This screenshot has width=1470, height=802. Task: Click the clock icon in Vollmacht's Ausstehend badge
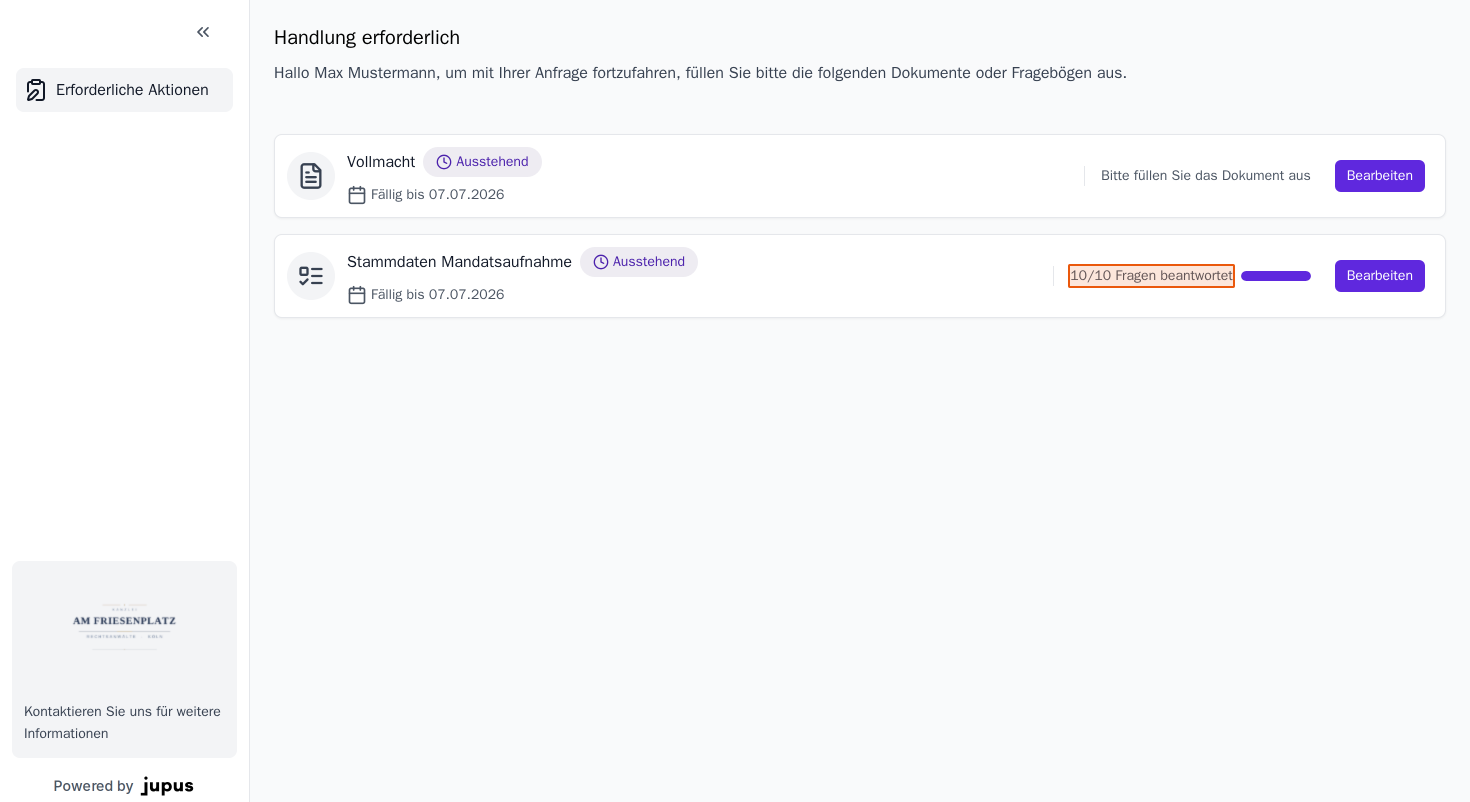click(444, 162)
